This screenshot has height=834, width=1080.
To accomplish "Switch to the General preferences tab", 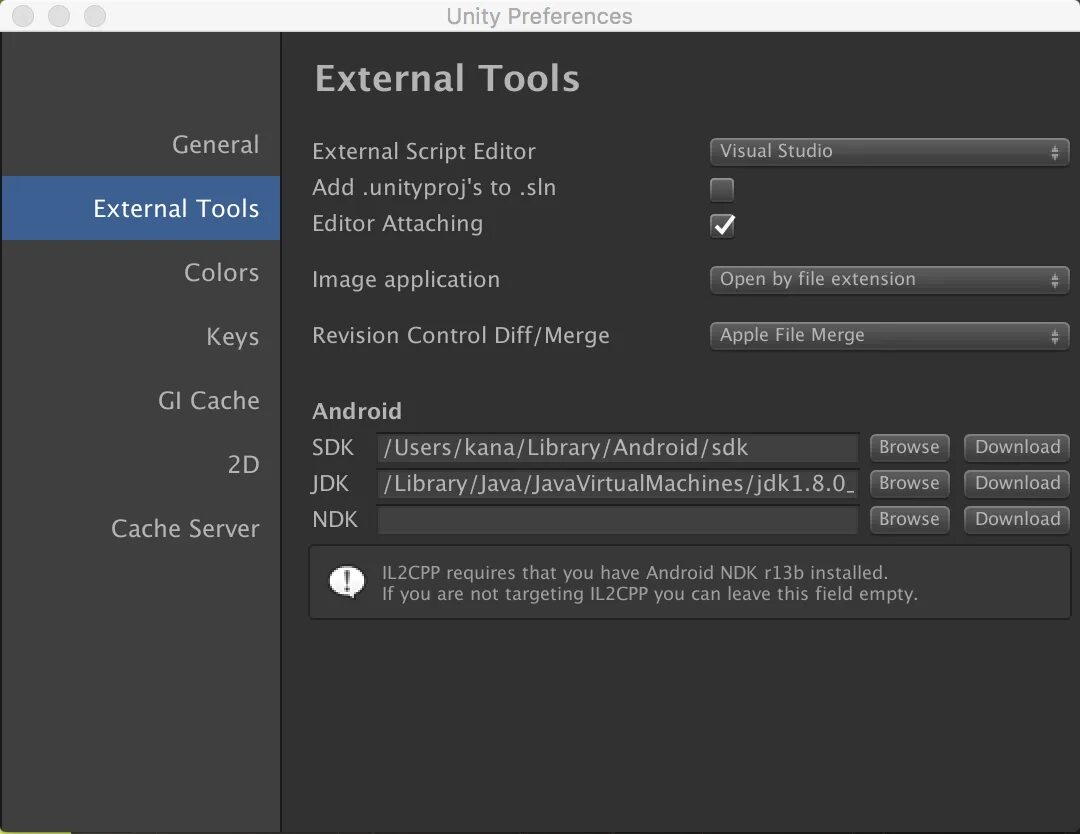I will click(215, 145).
